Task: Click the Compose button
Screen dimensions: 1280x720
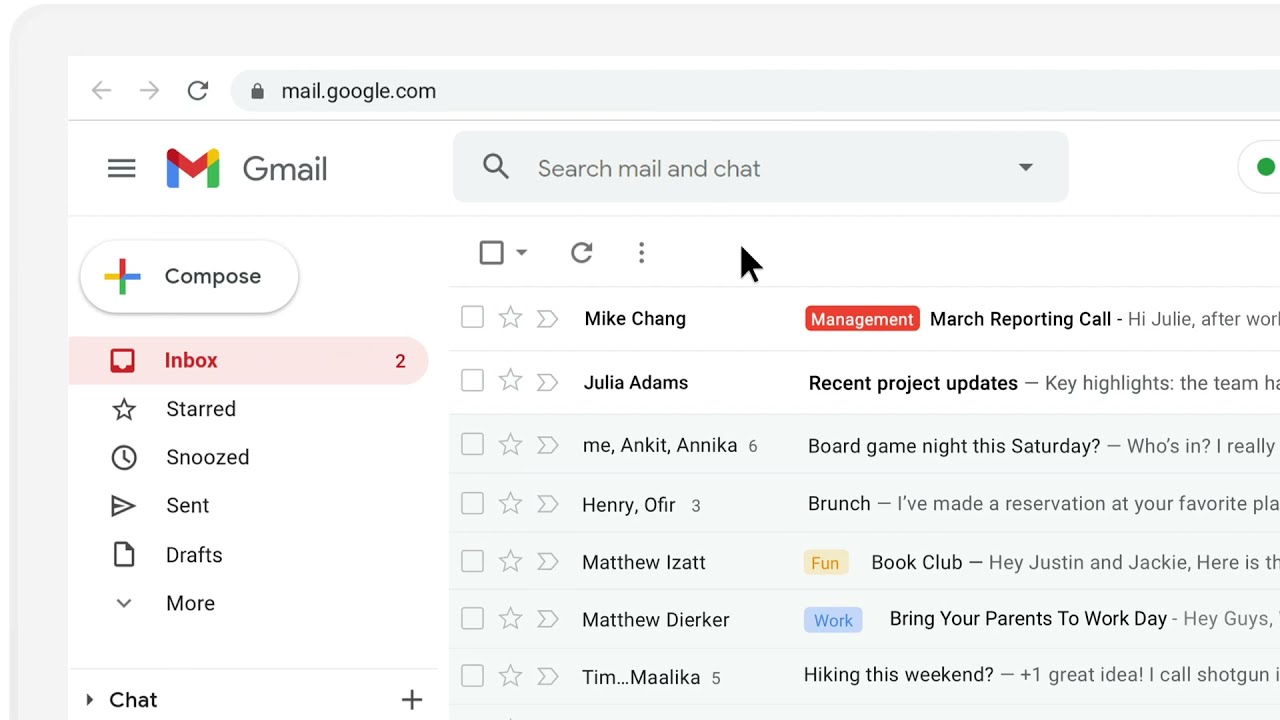Action: (189, 277)
